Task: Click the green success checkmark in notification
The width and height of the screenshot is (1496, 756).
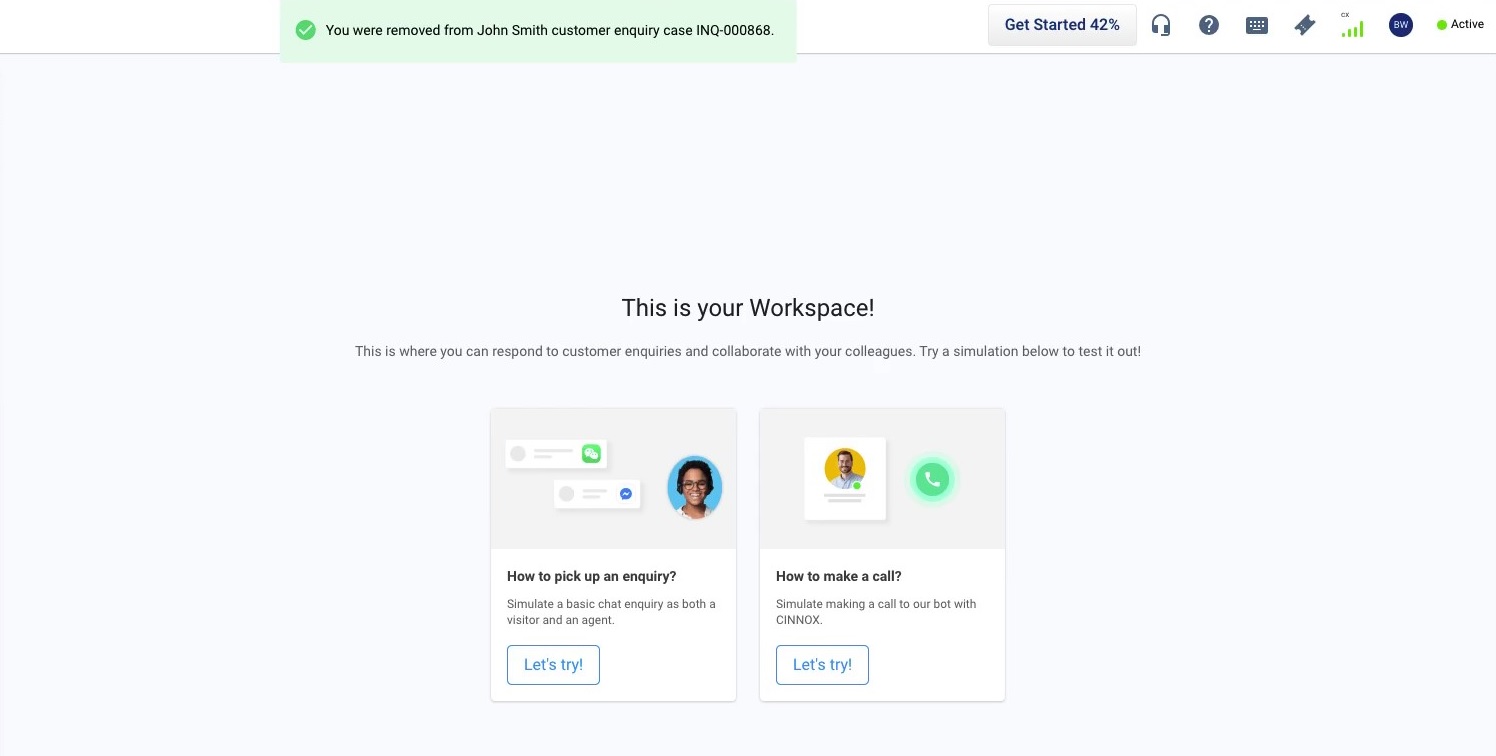Action: [306, 30]
